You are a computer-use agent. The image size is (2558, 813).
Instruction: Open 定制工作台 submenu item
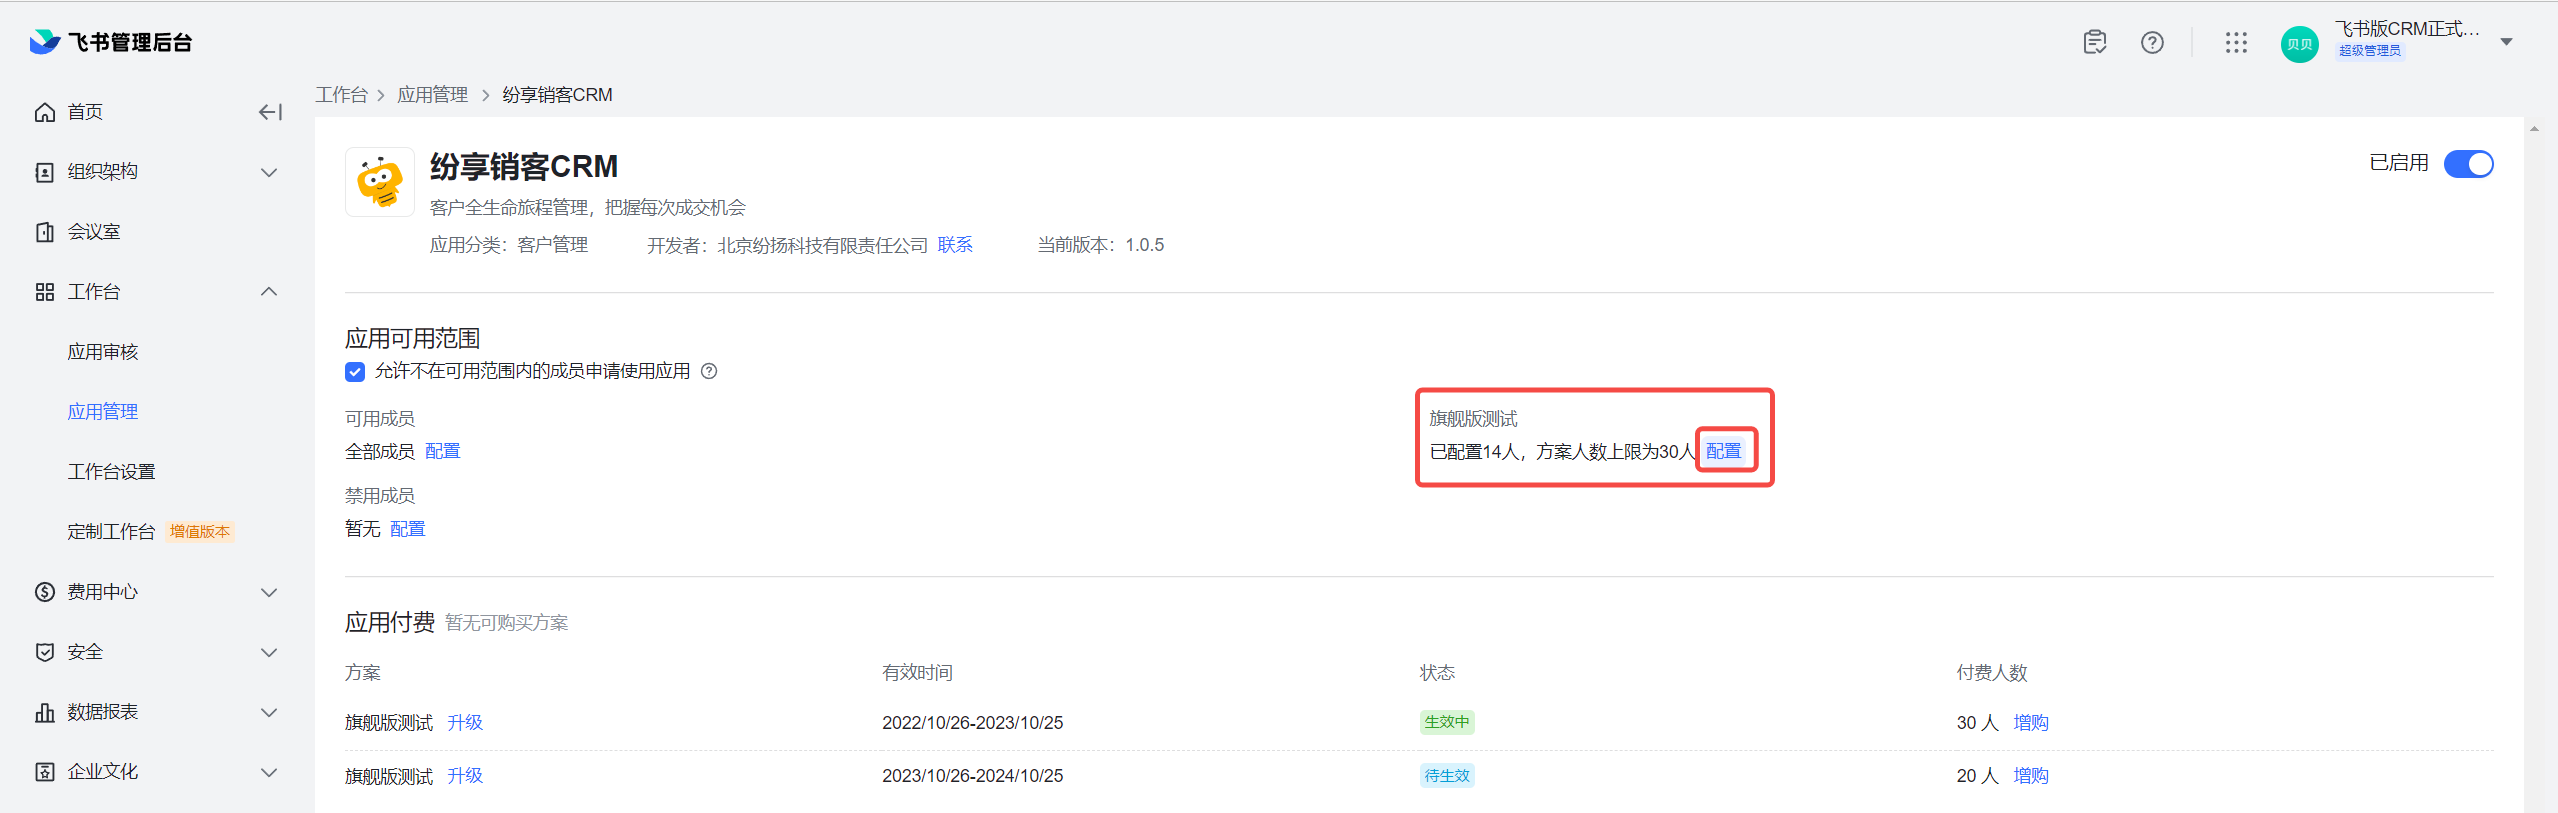(x=111, y=532)
